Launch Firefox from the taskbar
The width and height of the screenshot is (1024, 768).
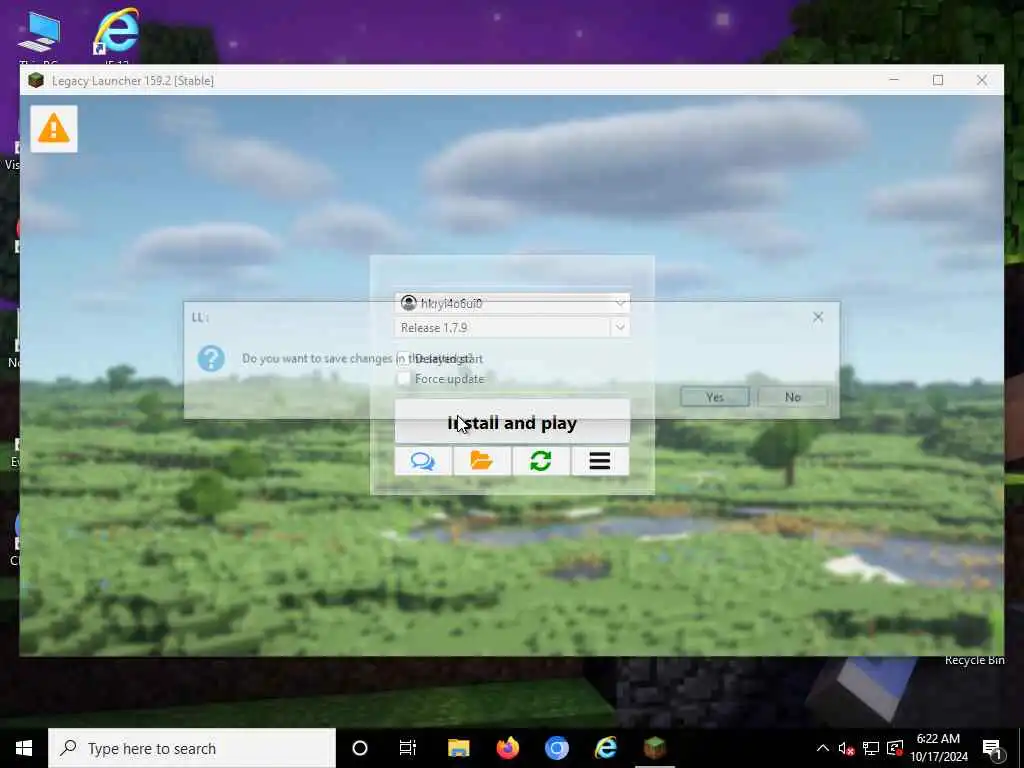507,748
